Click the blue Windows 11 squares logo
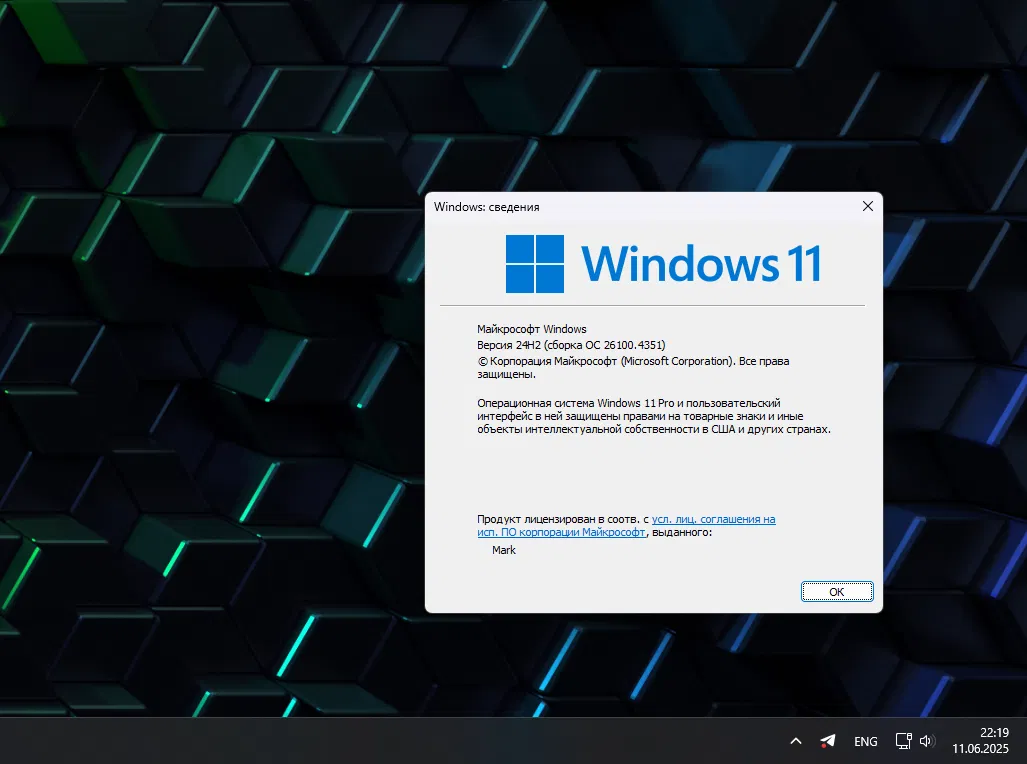 point(535,262)
